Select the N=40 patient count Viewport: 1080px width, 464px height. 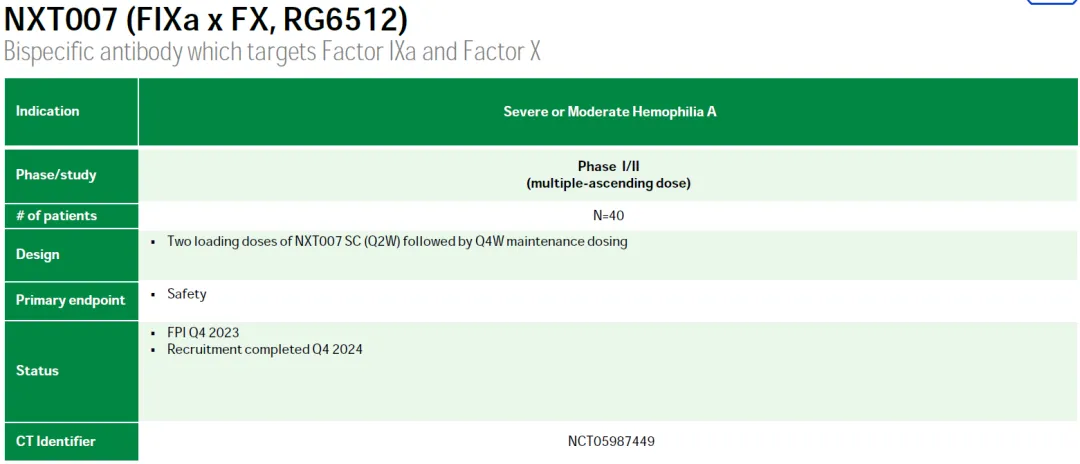coord(608,216)
